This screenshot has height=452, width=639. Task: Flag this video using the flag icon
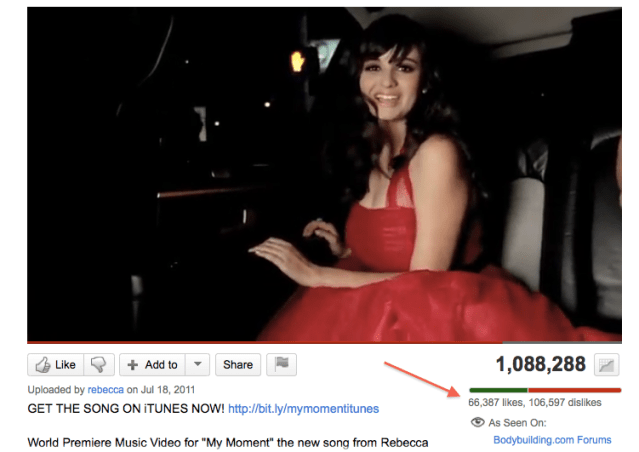pos(282,365)
